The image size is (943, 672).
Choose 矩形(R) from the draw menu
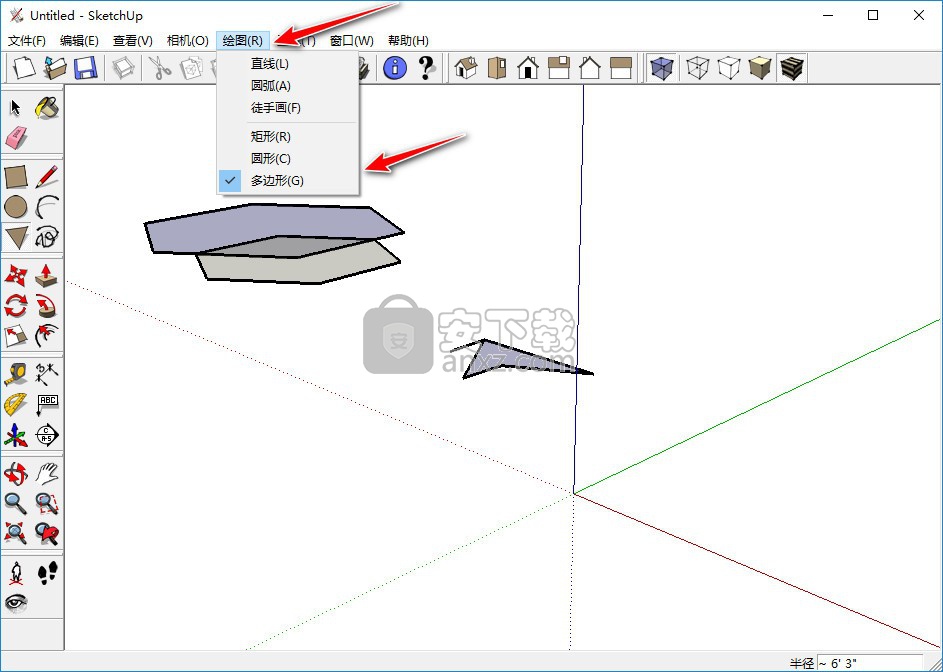coord(288,137)
